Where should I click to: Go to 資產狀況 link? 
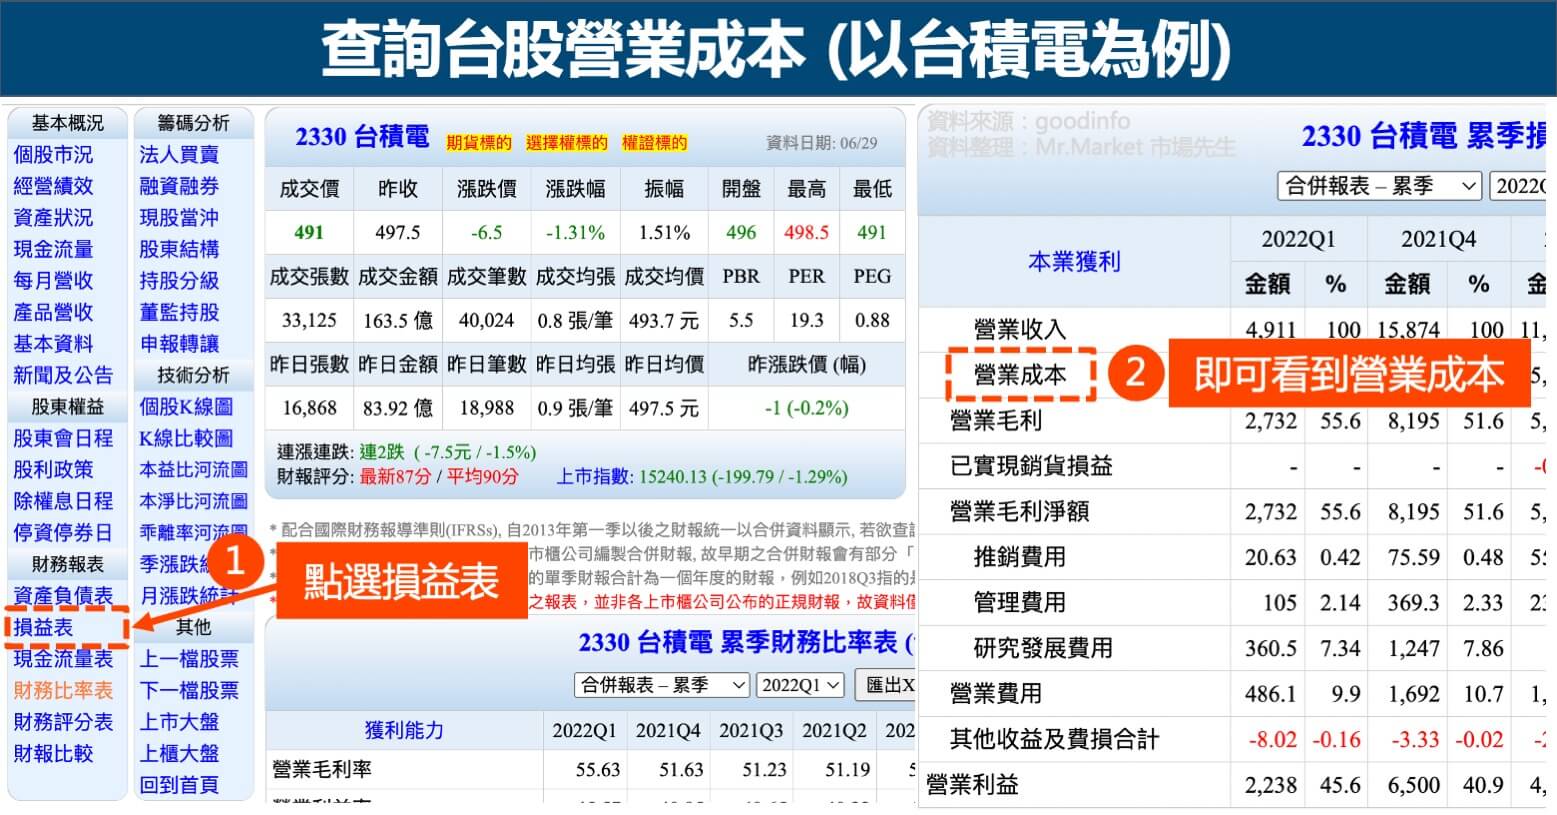click(53, 218)
